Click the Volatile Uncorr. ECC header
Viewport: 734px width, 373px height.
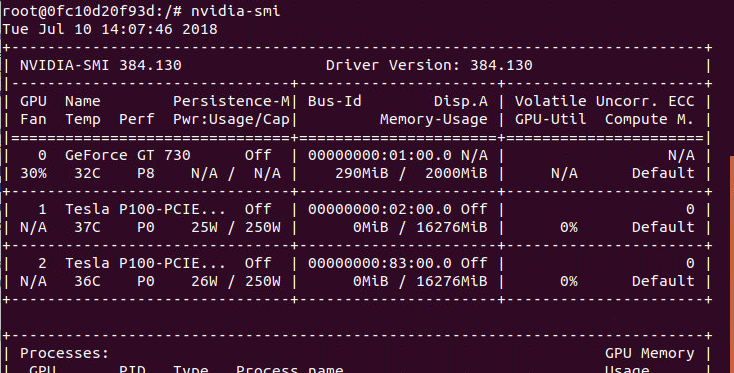[605, 101]
